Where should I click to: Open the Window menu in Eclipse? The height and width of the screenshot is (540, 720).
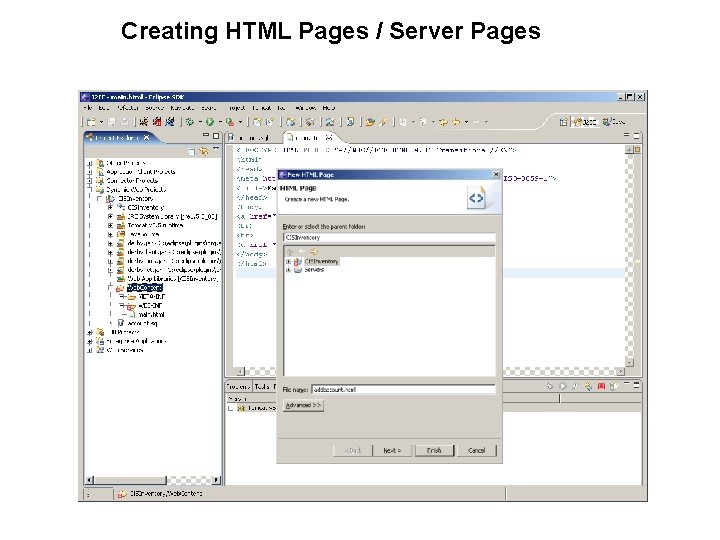click(x=305, y=108)
